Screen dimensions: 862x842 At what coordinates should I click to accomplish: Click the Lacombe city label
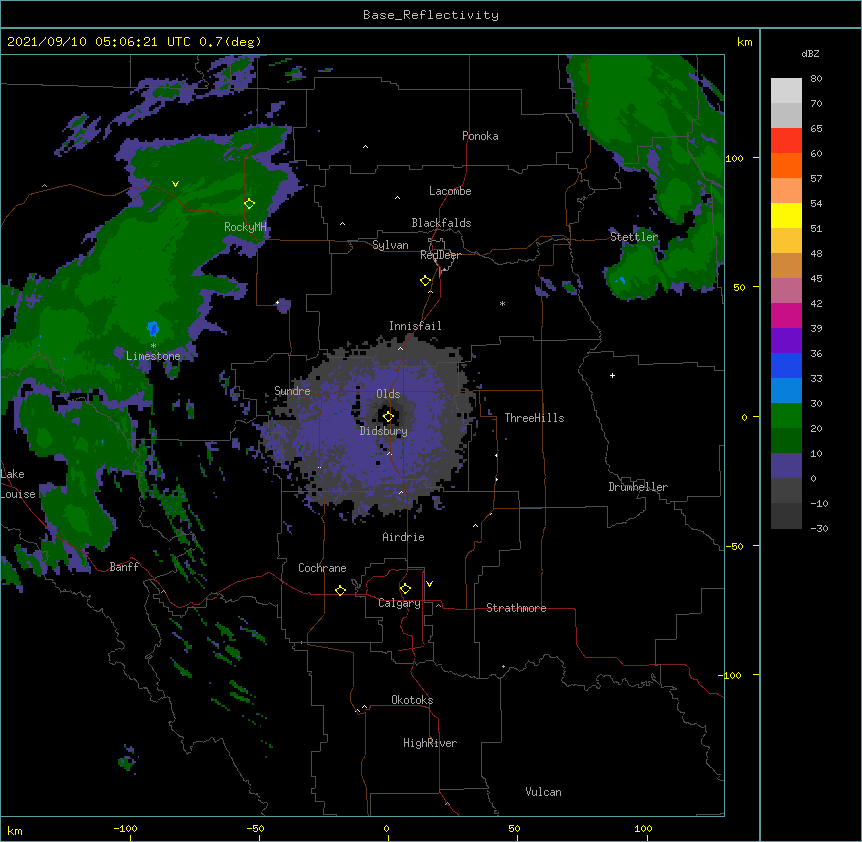(x=450, y=191)
